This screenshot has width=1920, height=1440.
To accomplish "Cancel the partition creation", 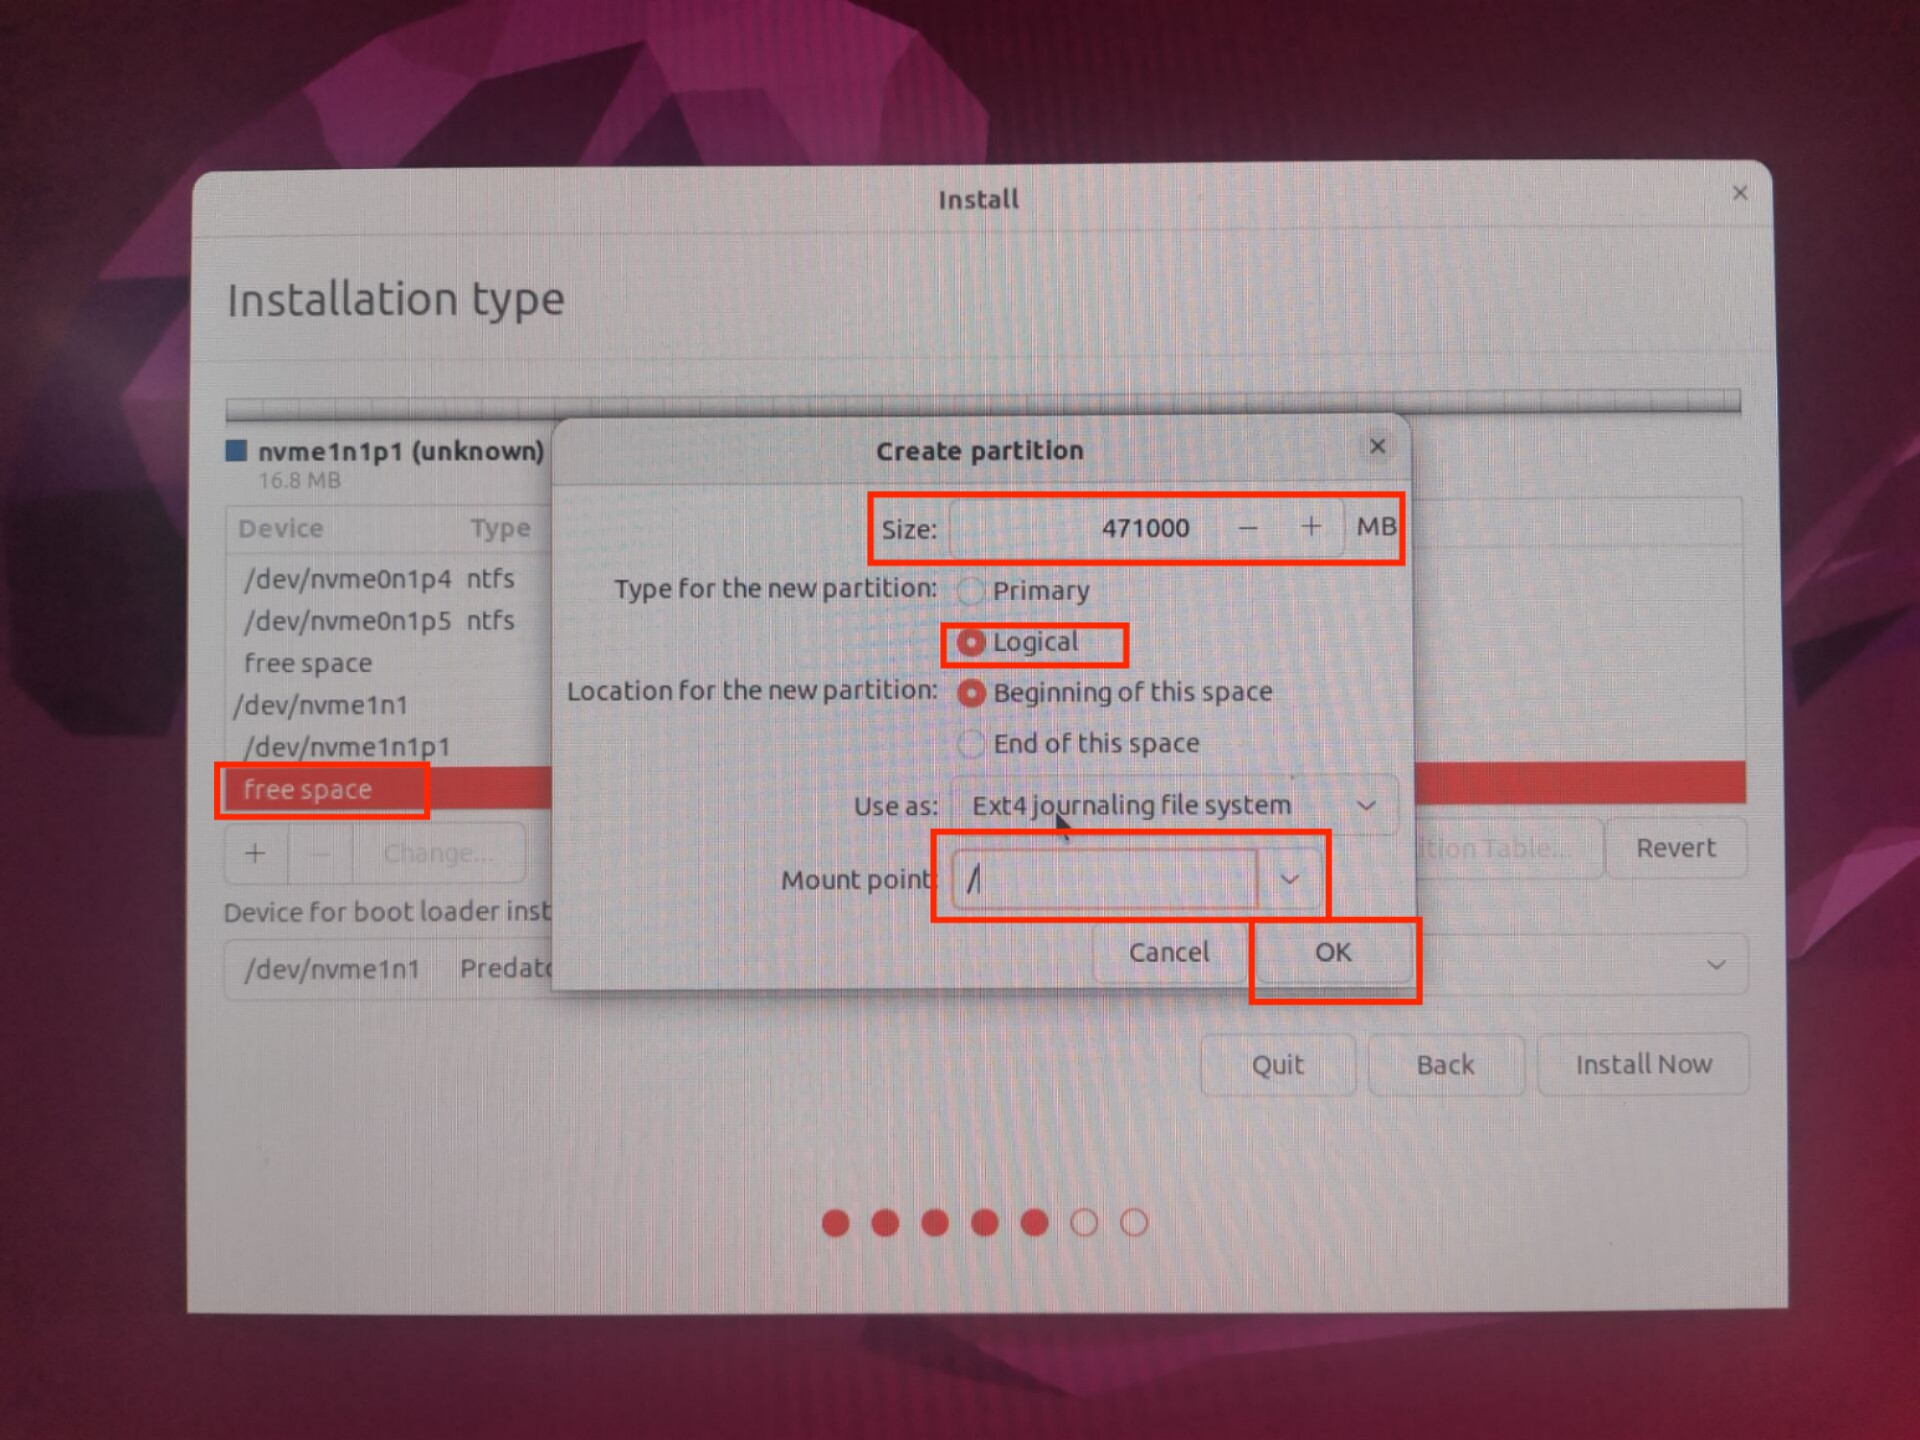I will pos(1168,952).
